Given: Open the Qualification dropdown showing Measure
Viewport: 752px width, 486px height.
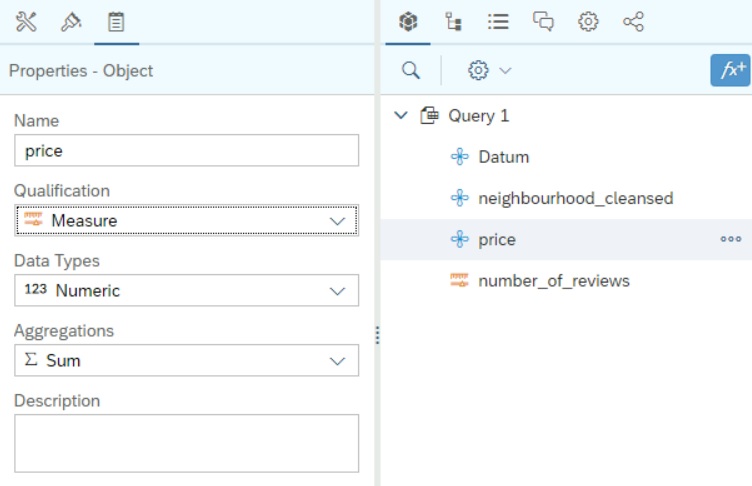Looking at the screenshot, I should pos(186,220).
